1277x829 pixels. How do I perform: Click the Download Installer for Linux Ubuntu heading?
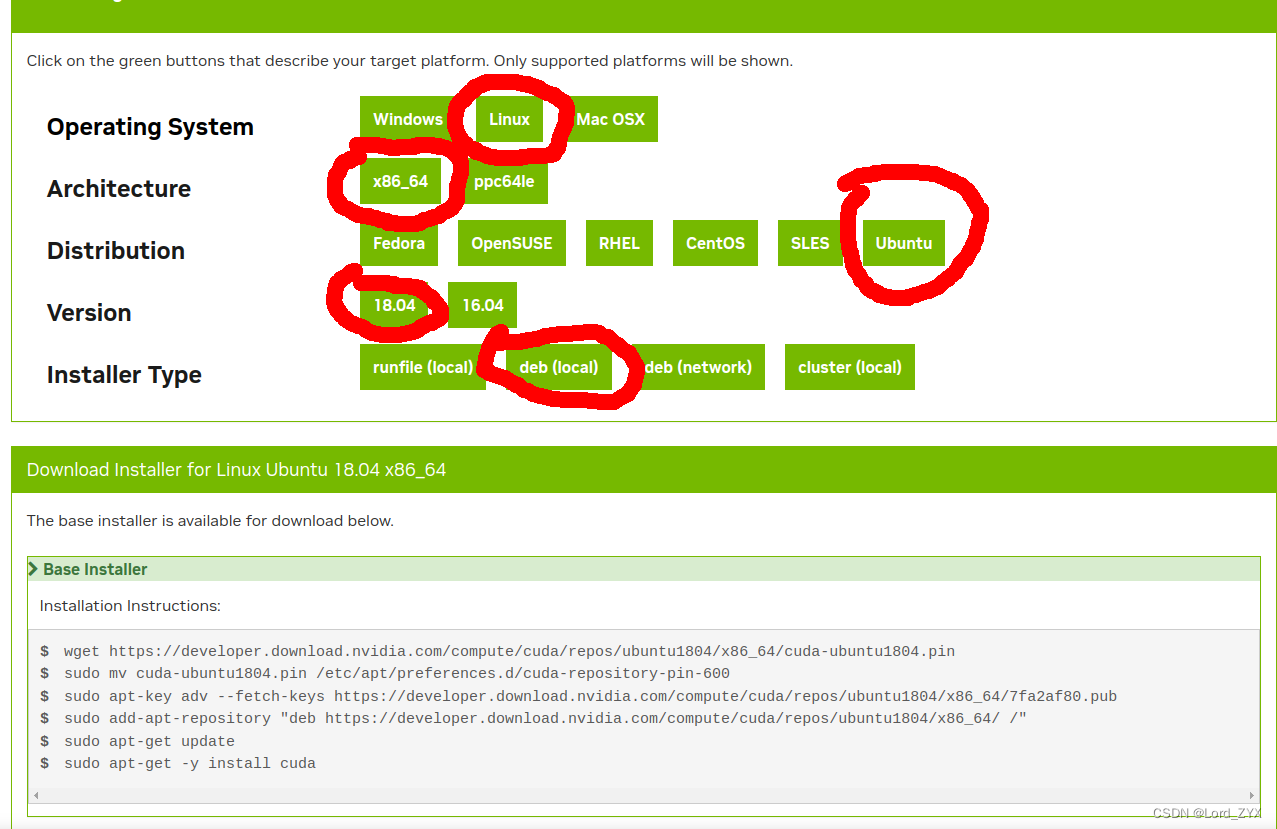[236, 470]
